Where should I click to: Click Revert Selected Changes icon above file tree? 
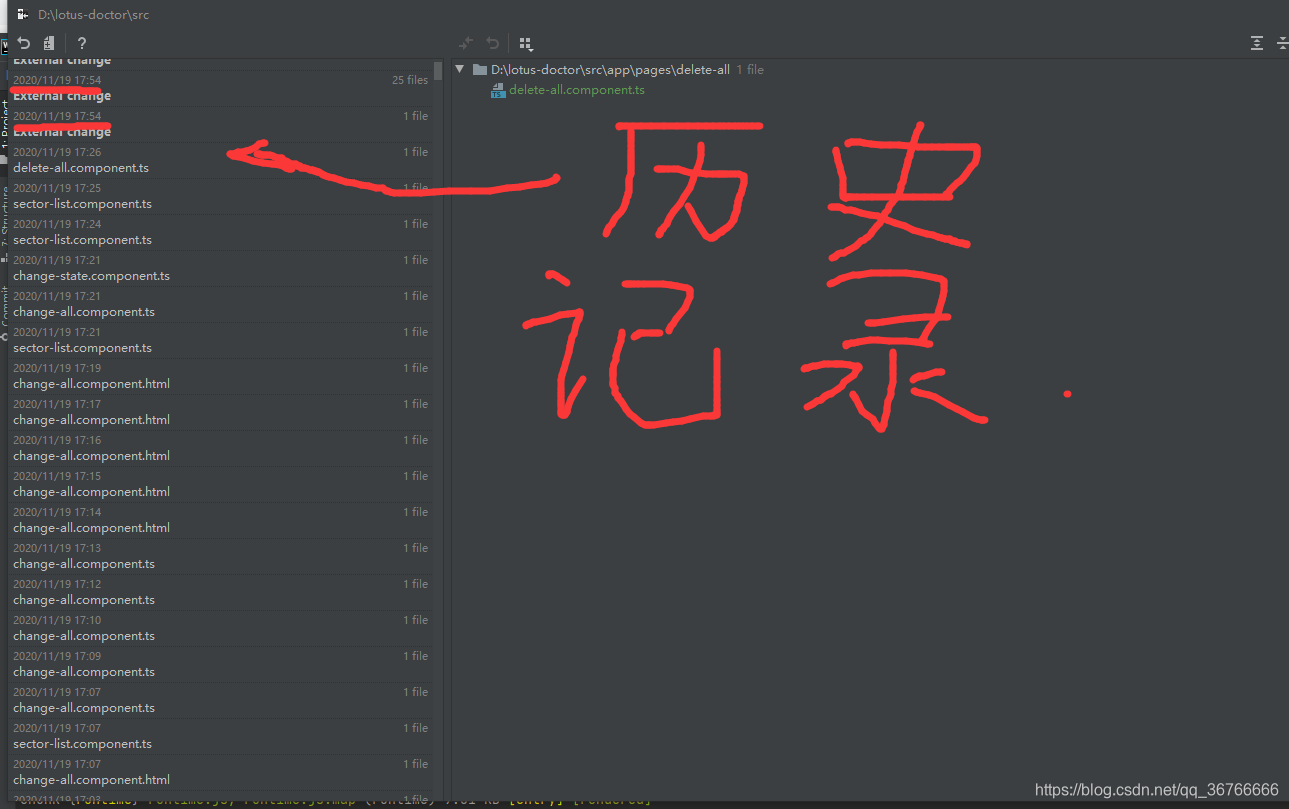492,43
